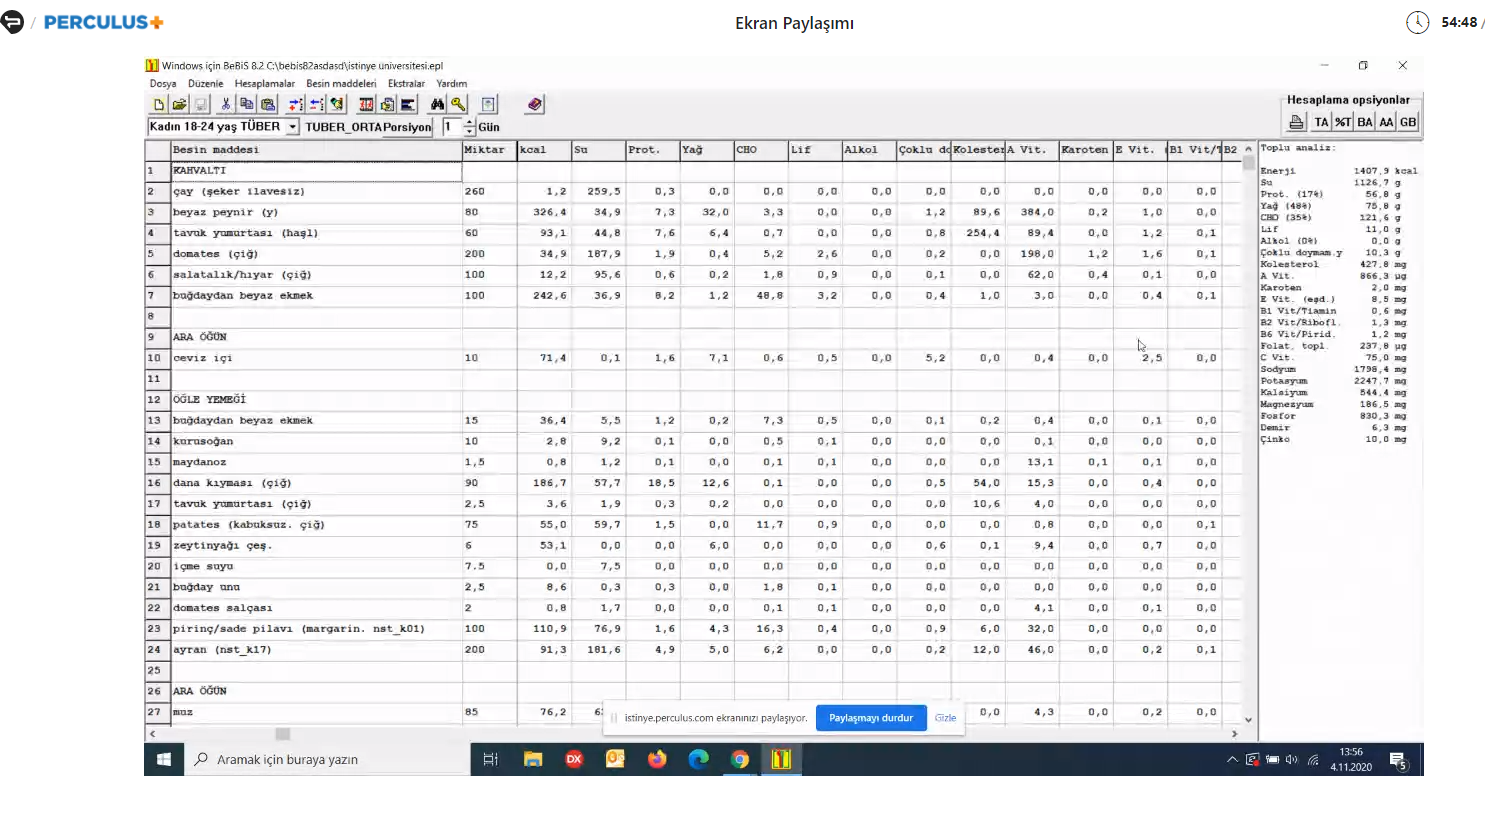Open the Hesaplamalar menu

click(264, 84)
